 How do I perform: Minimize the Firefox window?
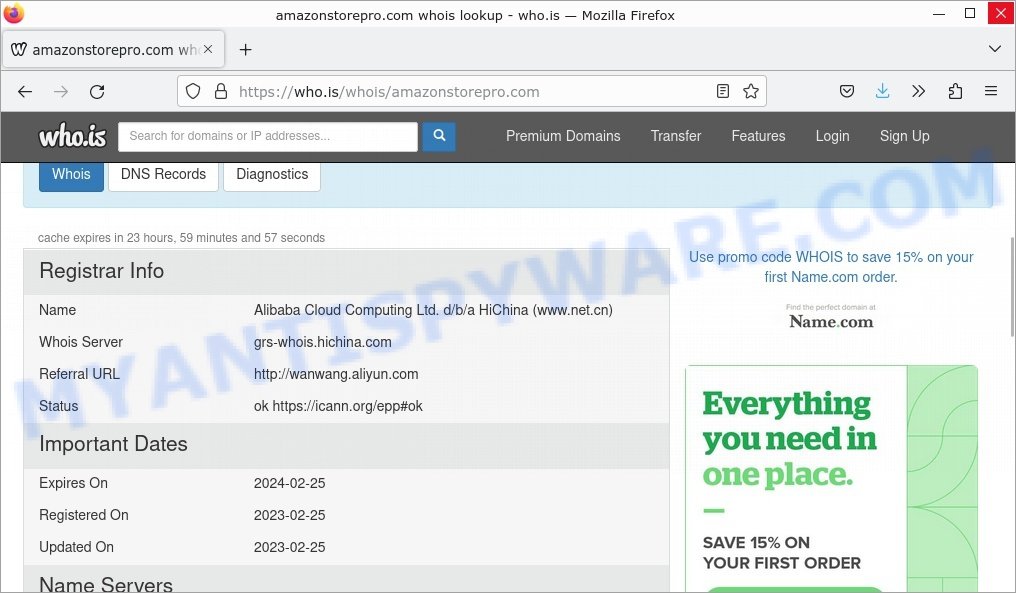(939, 14)
